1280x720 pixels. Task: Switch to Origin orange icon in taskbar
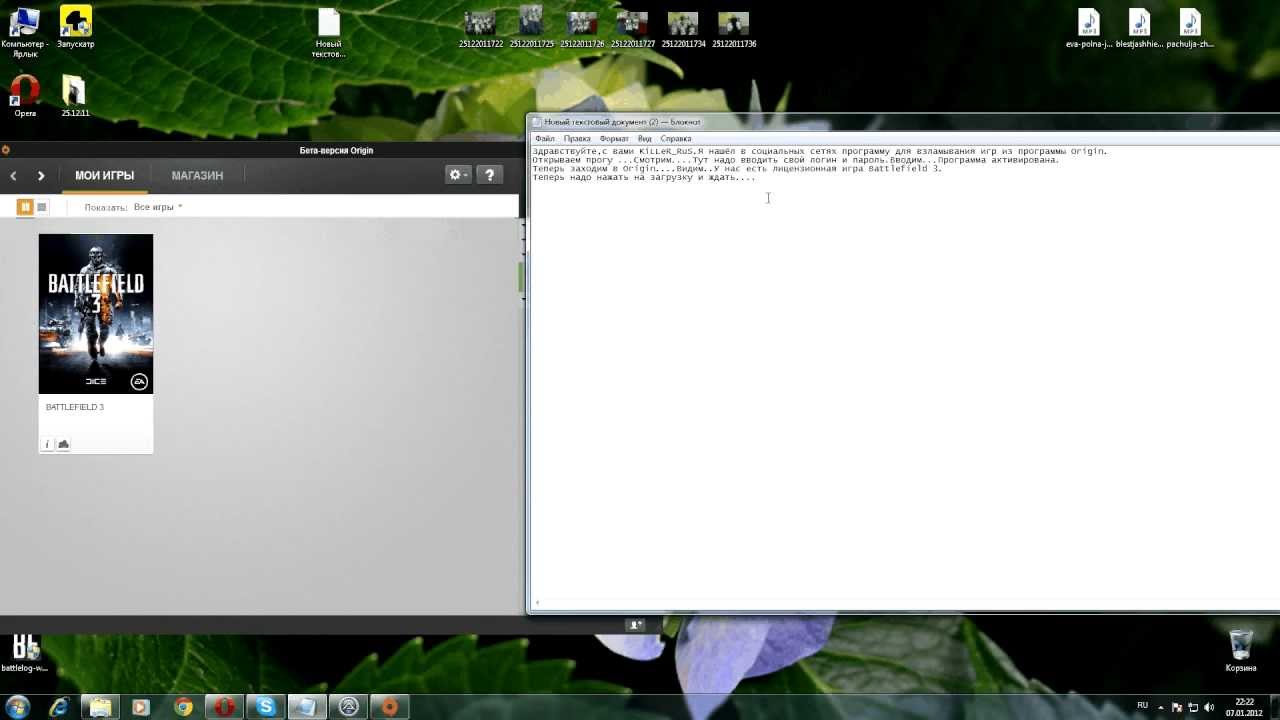[x=390, y=707]
